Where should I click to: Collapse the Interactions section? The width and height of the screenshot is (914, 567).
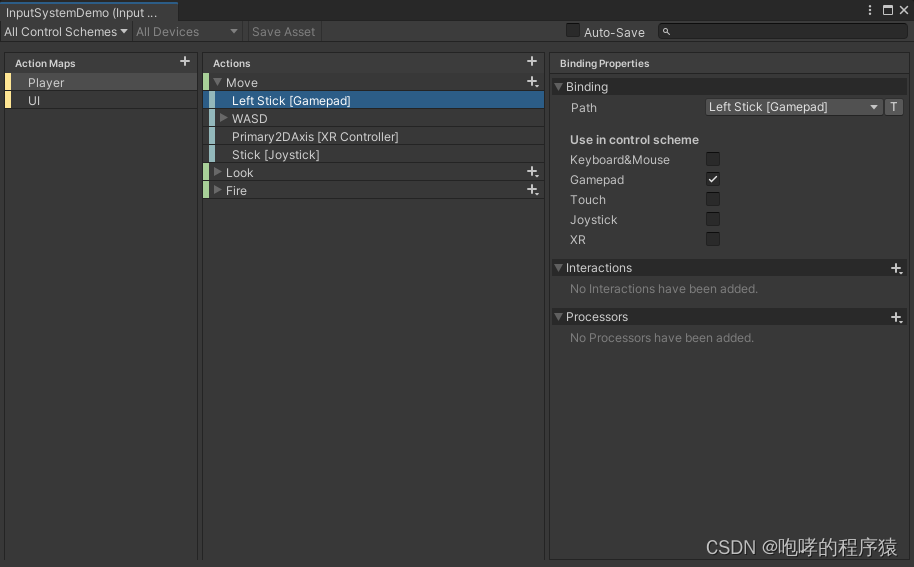[x=558, y=268]
